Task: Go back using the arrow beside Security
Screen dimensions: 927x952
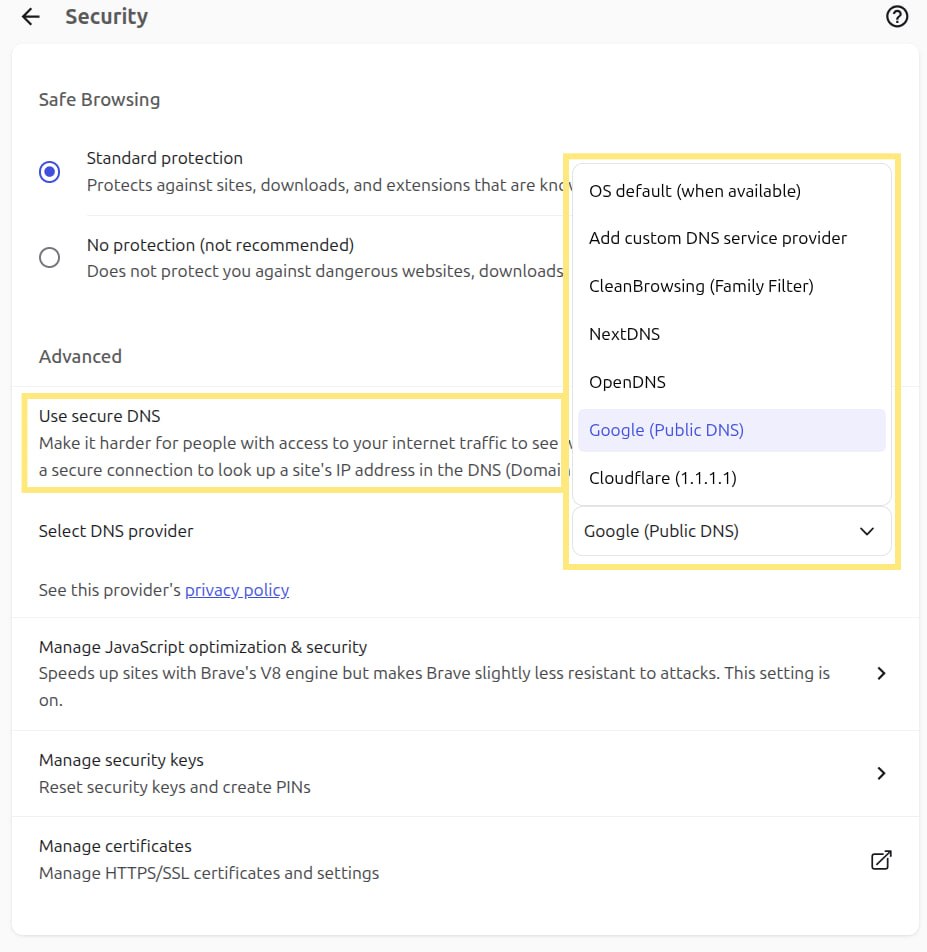Action: [x=30, y=17]
